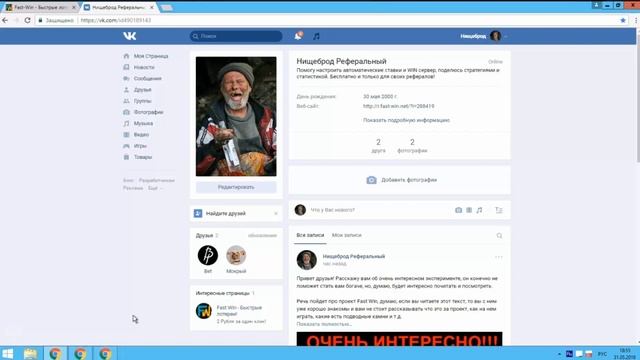Switch to Мои записи tab
Viewport: 640px width, 360px height.
347,235
